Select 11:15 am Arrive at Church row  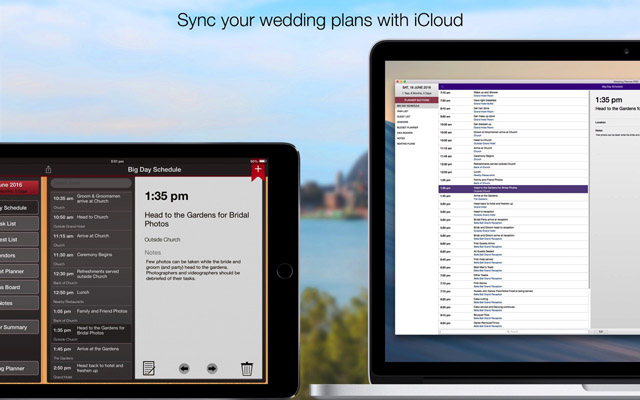[91, 239]
